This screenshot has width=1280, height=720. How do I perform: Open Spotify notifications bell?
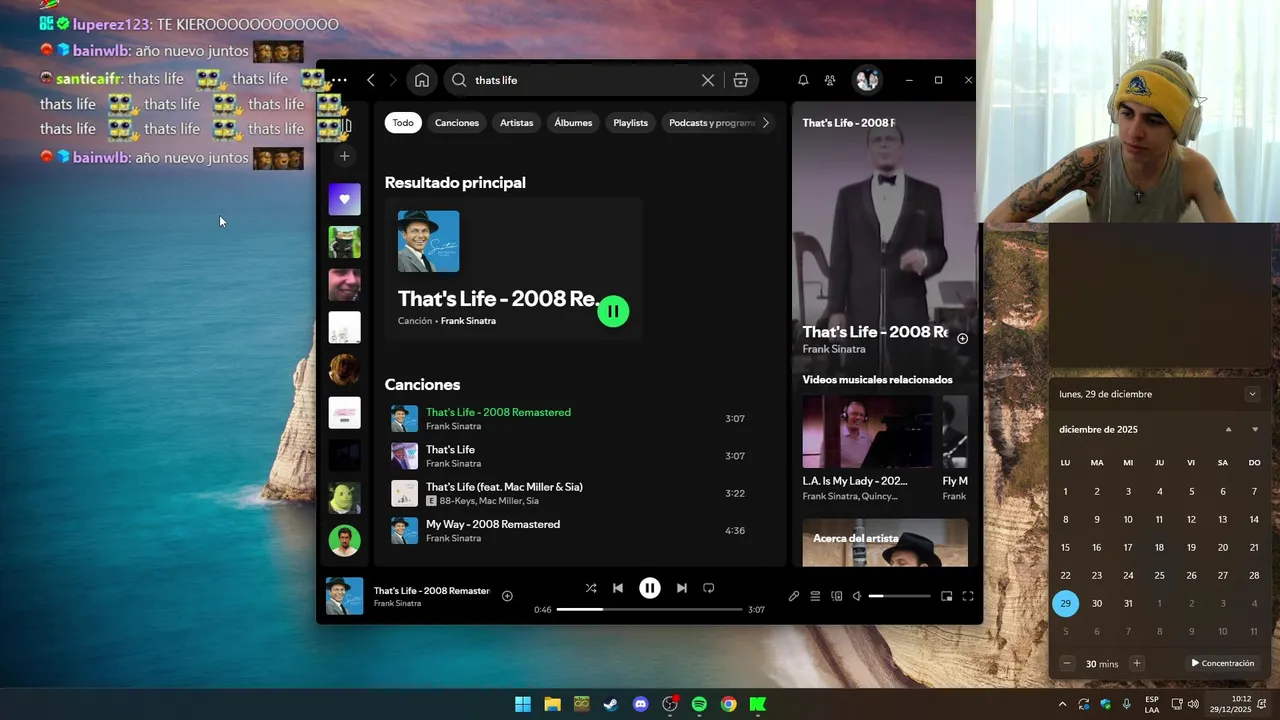[803, 80]
